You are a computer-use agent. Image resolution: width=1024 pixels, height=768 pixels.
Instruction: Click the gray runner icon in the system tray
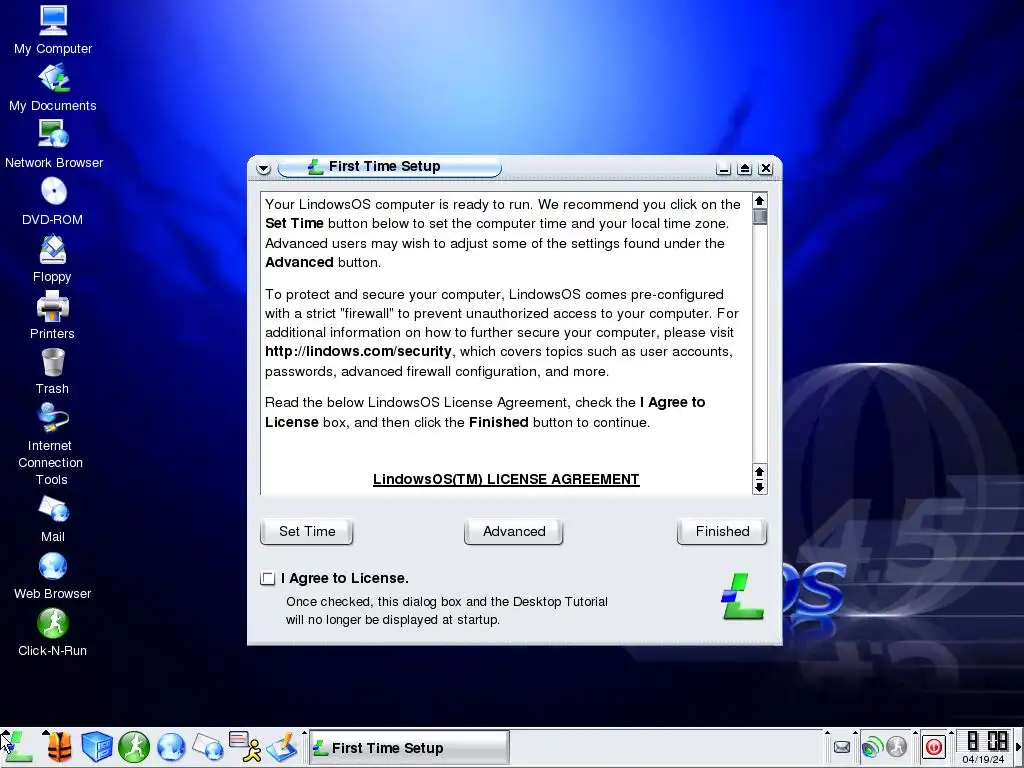click(897, 746)
